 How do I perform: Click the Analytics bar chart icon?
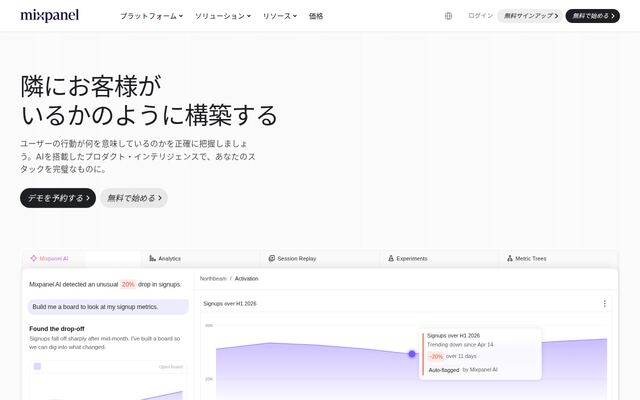click(x=153, y=258)
